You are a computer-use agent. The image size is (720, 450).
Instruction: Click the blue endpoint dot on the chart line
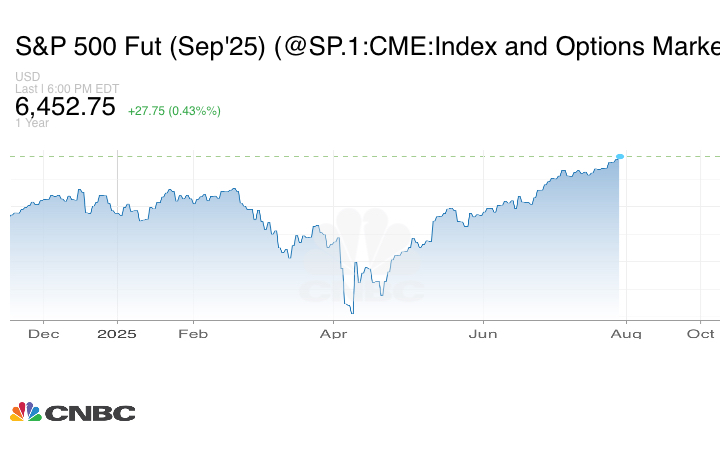pos(620,156)
